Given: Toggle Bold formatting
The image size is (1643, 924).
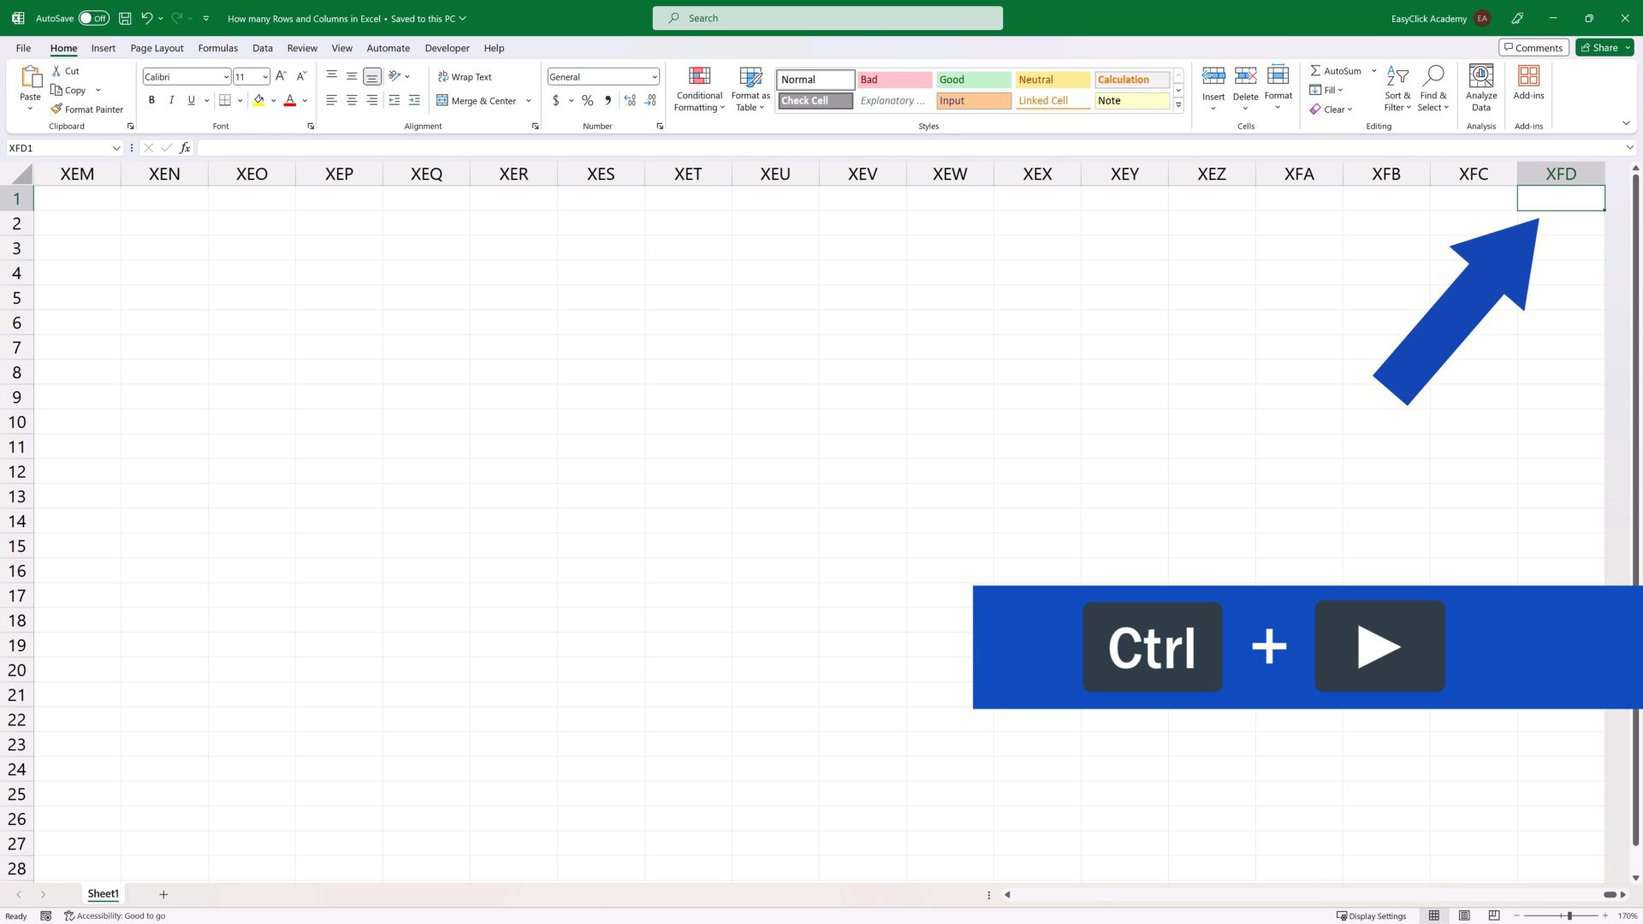Looking at the screenshot, I should tap(152, 100).
